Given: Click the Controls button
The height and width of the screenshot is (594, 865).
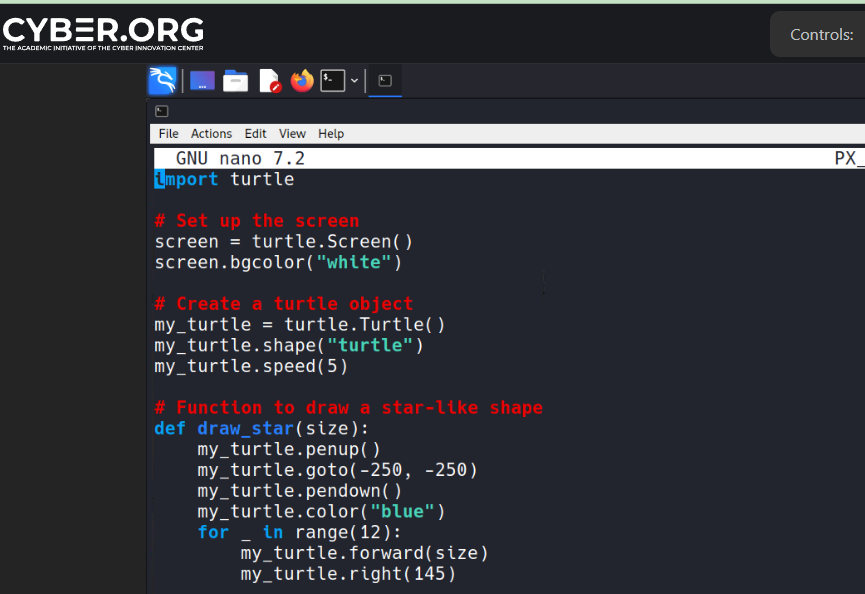Looking at the screenshot, I should point(820,35).
